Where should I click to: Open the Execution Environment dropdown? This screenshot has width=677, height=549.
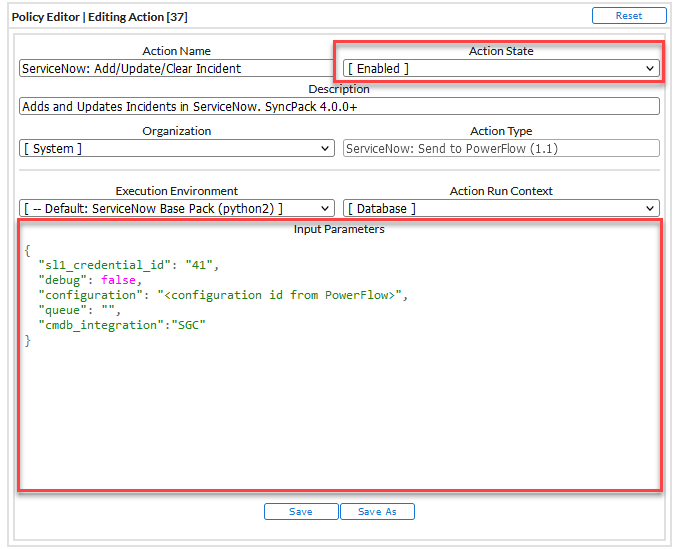(177, 208)
